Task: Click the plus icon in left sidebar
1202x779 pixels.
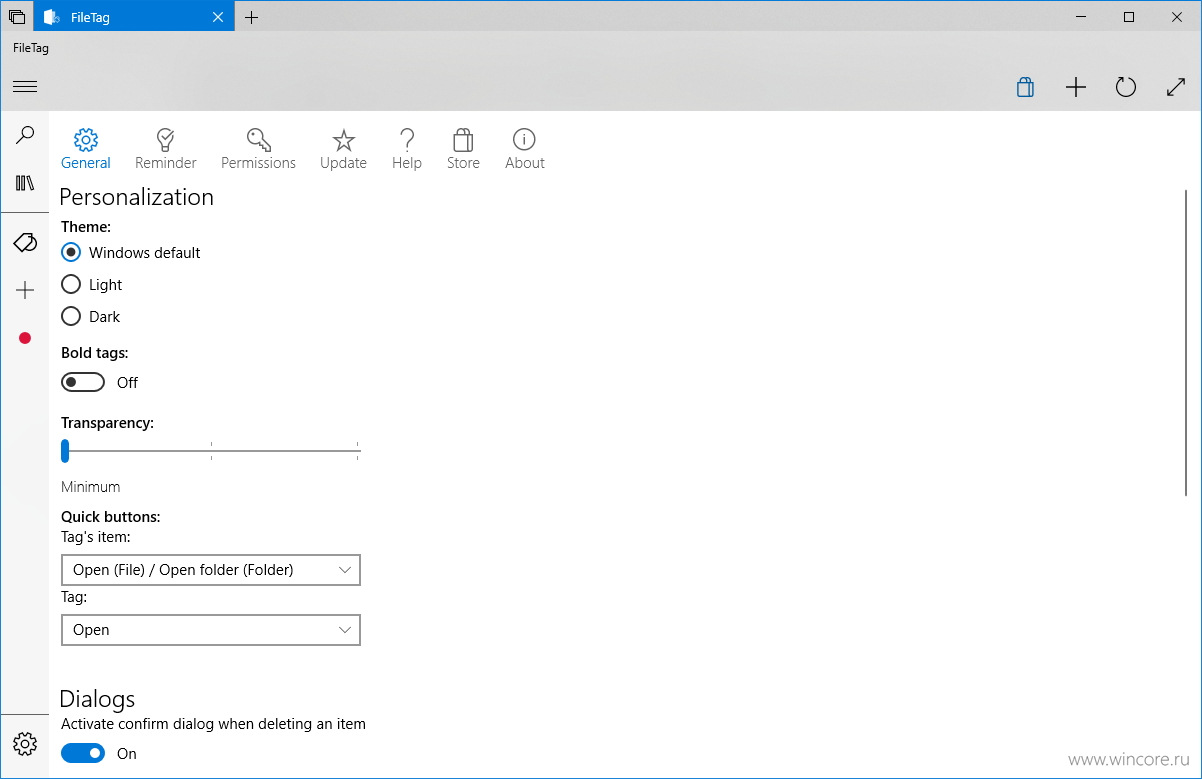Action: (x=25, y=290)
